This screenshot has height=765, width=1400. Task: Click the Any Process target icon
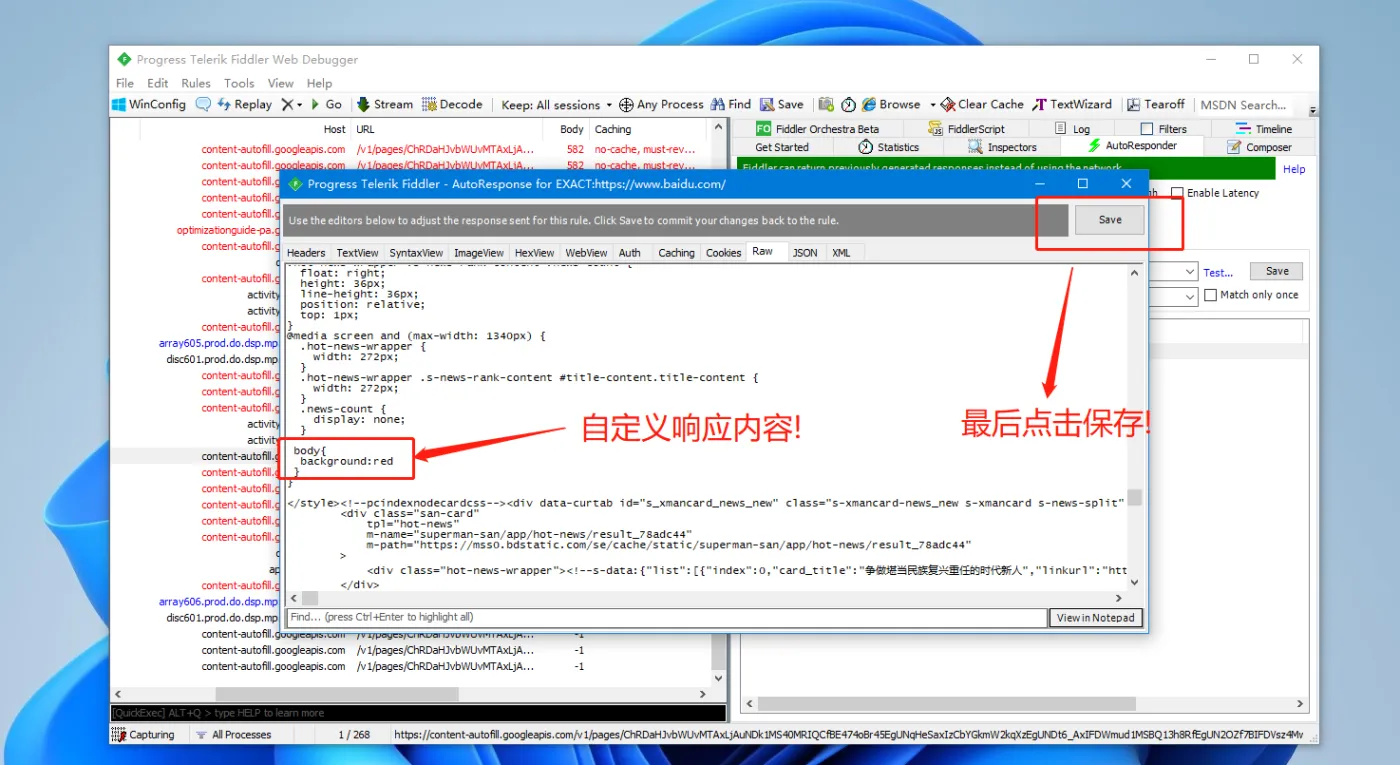point(626,104)
